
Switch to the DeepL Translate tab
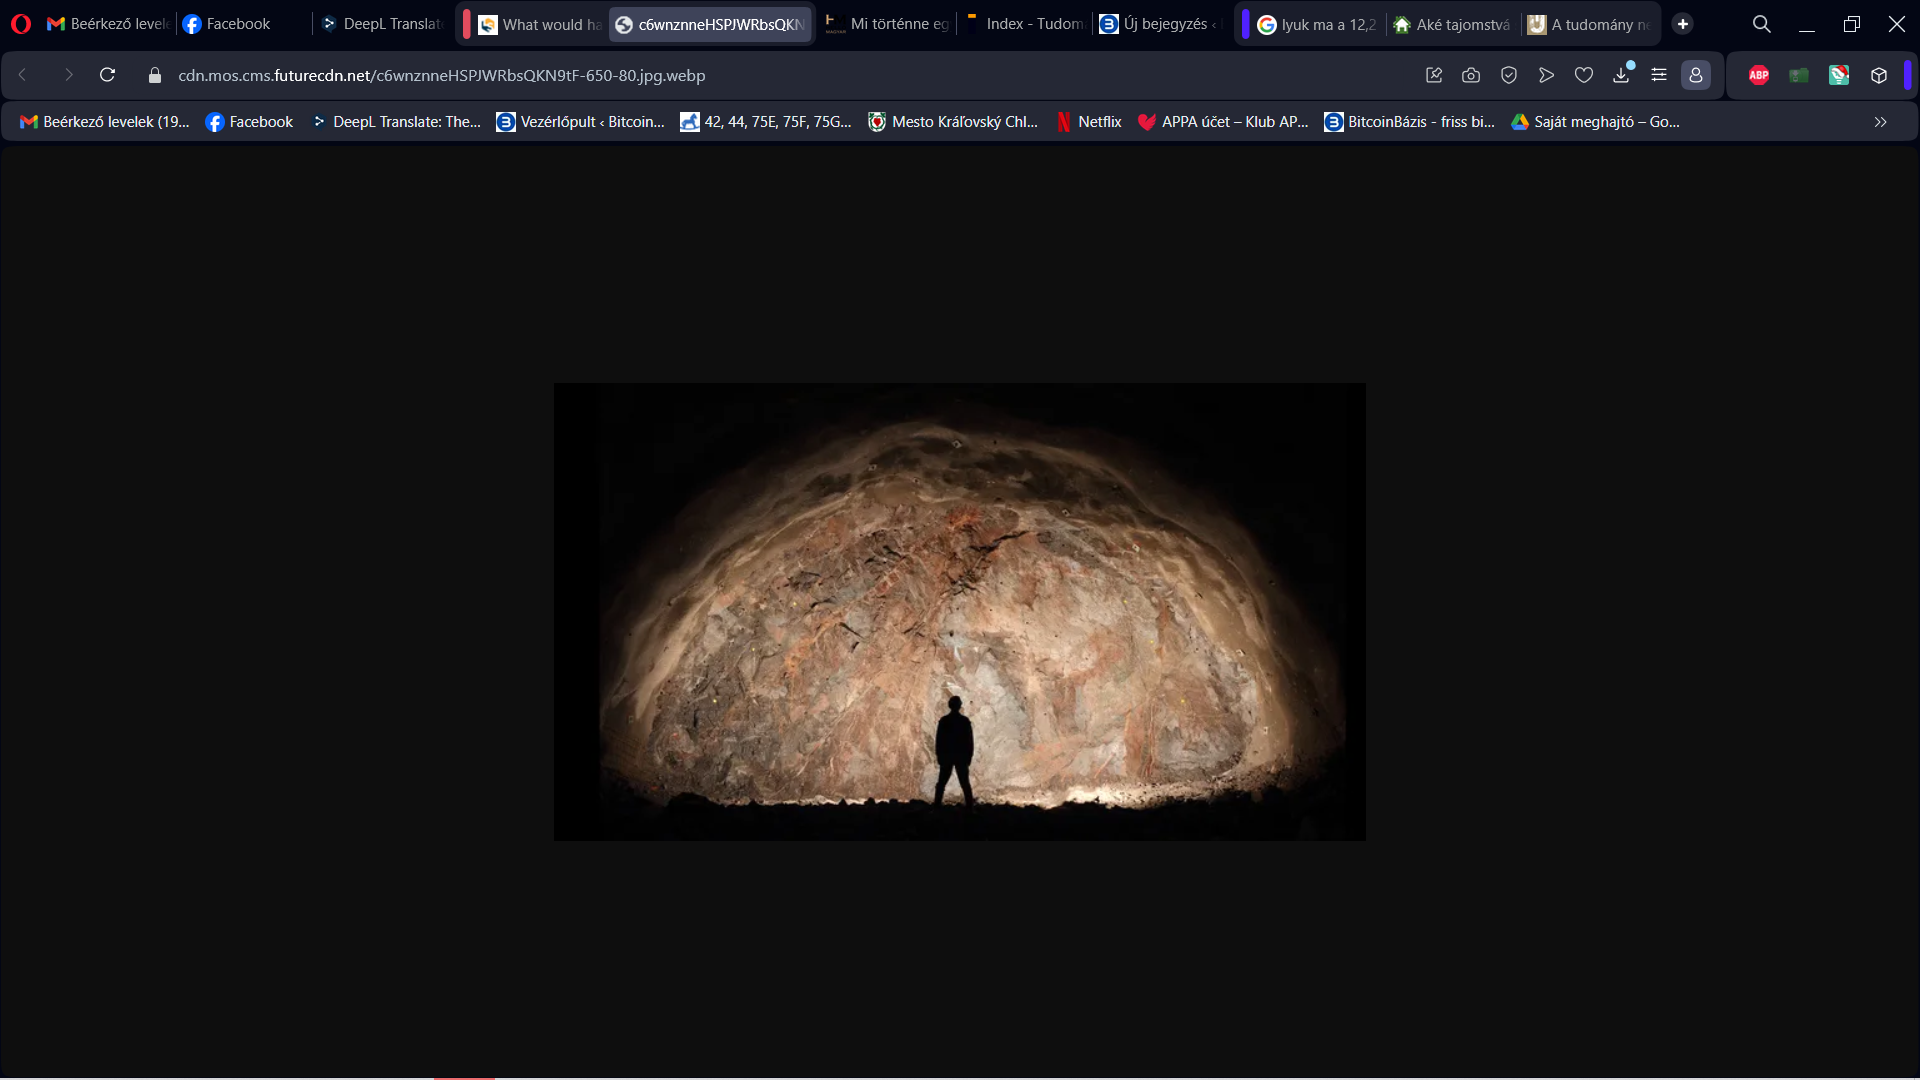point(382,24)
